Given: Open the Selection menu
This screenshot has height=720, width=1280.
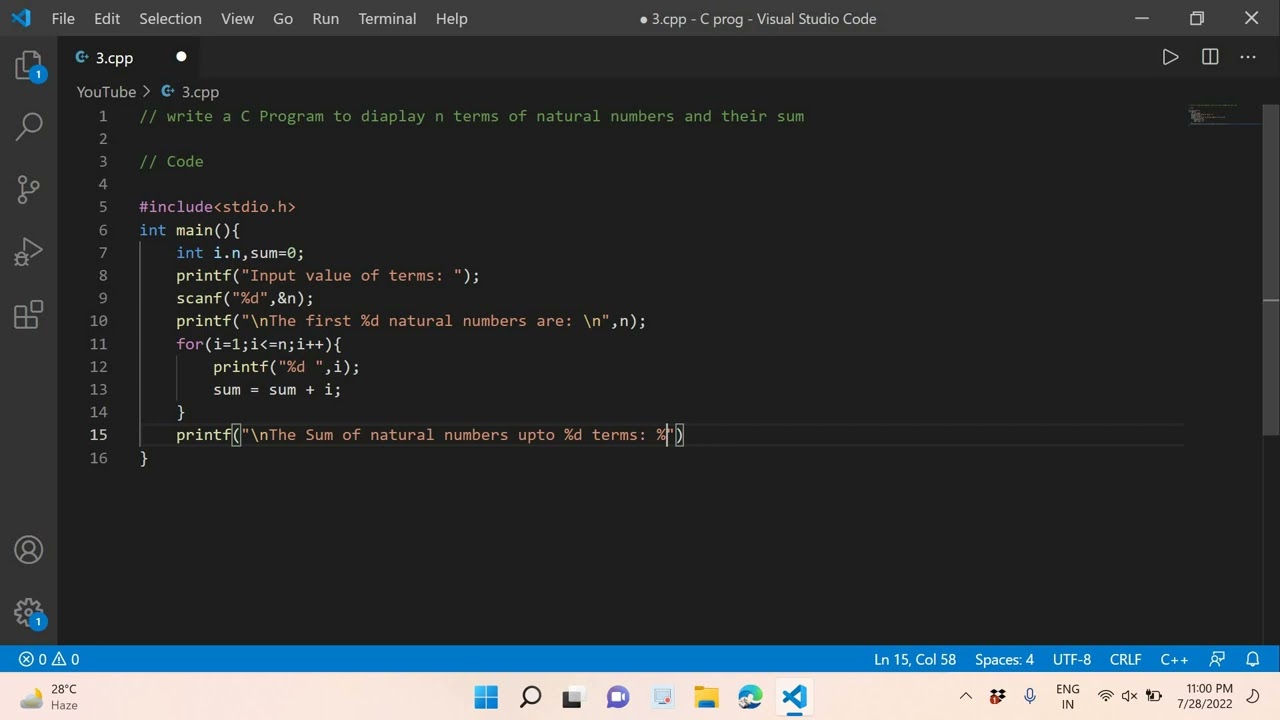Looking at the screenshot, I should 170,18.
